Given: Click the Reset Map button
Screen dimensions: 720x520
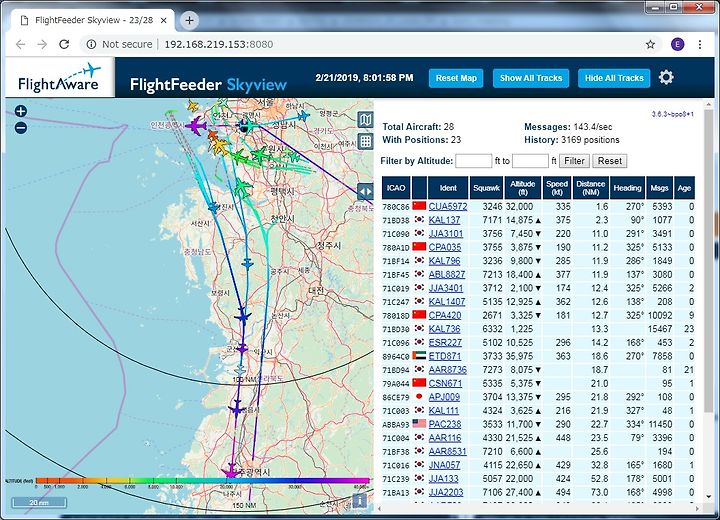Looking at the screenshot, I should coord(456,78).
